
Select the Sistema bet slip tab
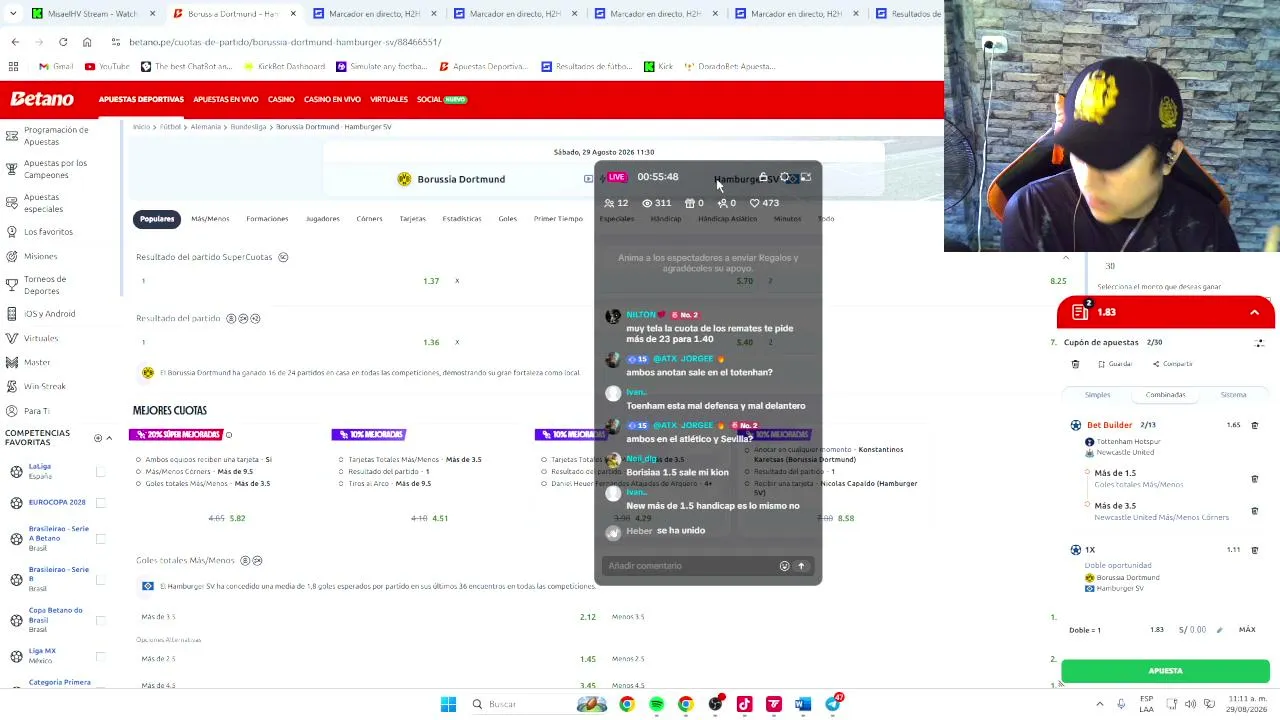(1233, 395)
